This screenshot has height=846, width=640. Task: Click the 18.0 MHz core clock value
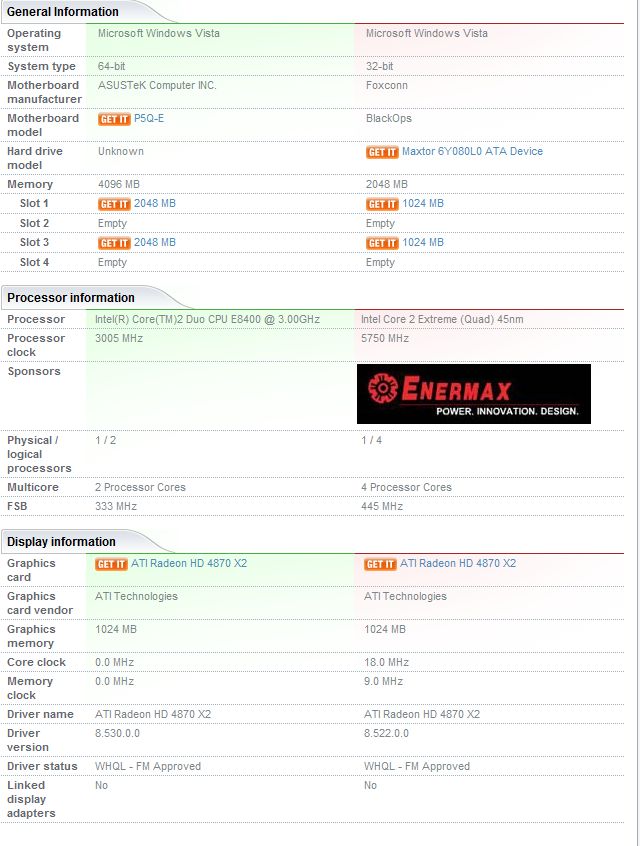386,663
